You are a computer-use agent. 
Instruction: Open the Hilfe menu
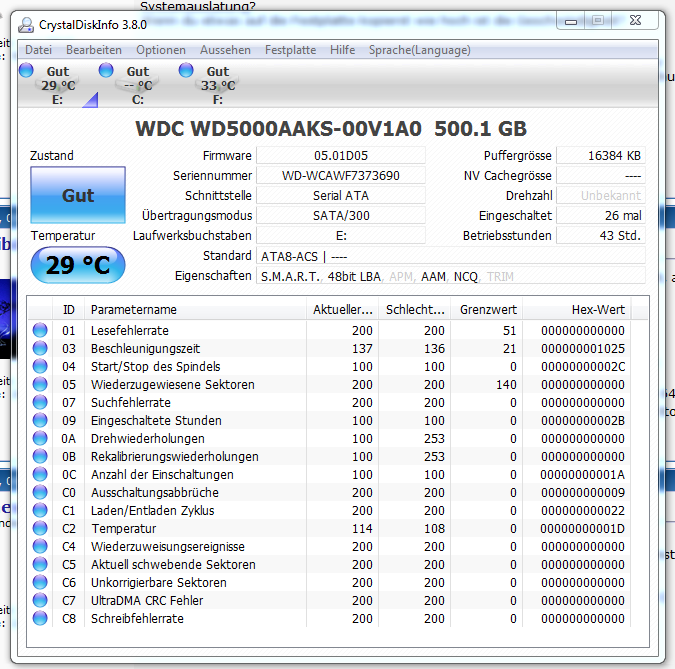point(343,50)
